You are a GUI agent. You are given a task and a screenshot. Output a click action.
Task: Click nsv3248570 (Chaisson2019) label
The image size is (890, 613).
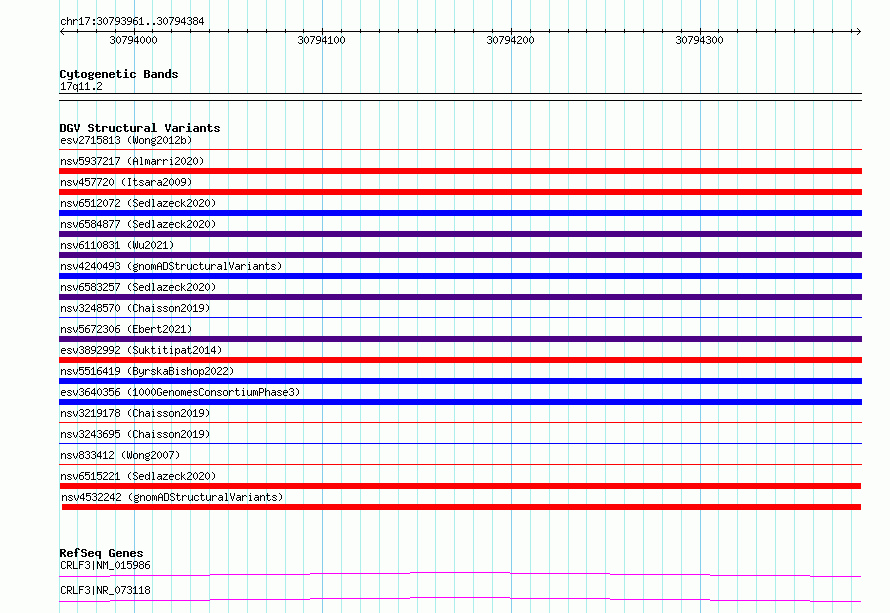135,308
